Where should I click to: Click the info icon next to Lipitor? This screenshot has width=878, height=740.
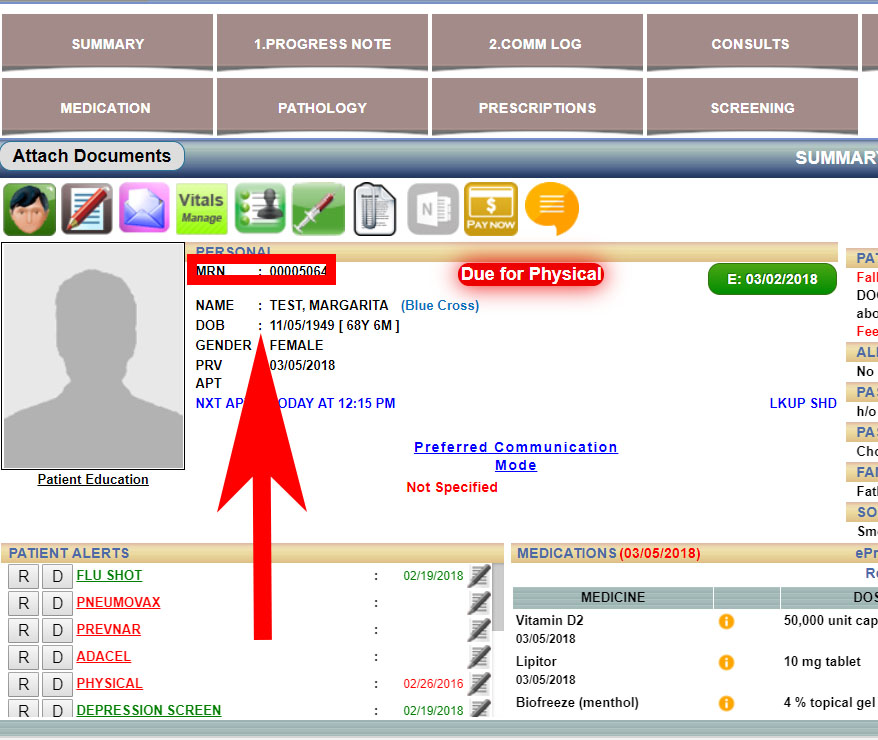tap(727, 662)
